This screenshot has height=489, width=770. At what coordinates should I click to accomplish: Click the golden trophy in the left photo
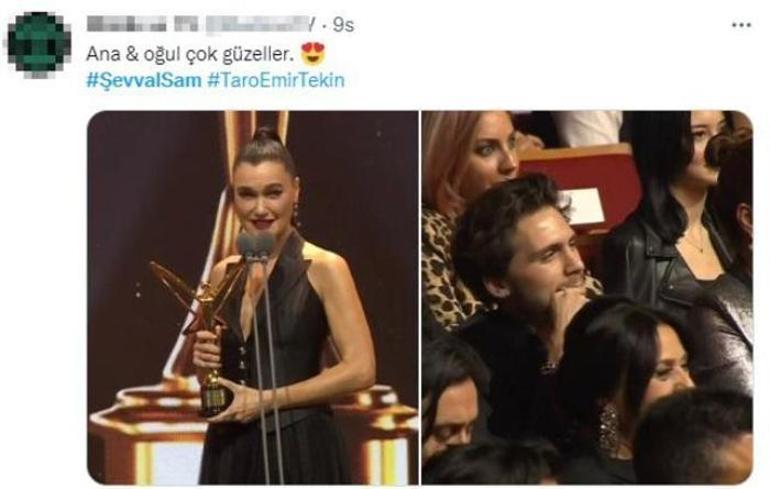pyautogui.click(x=202, y=334)
